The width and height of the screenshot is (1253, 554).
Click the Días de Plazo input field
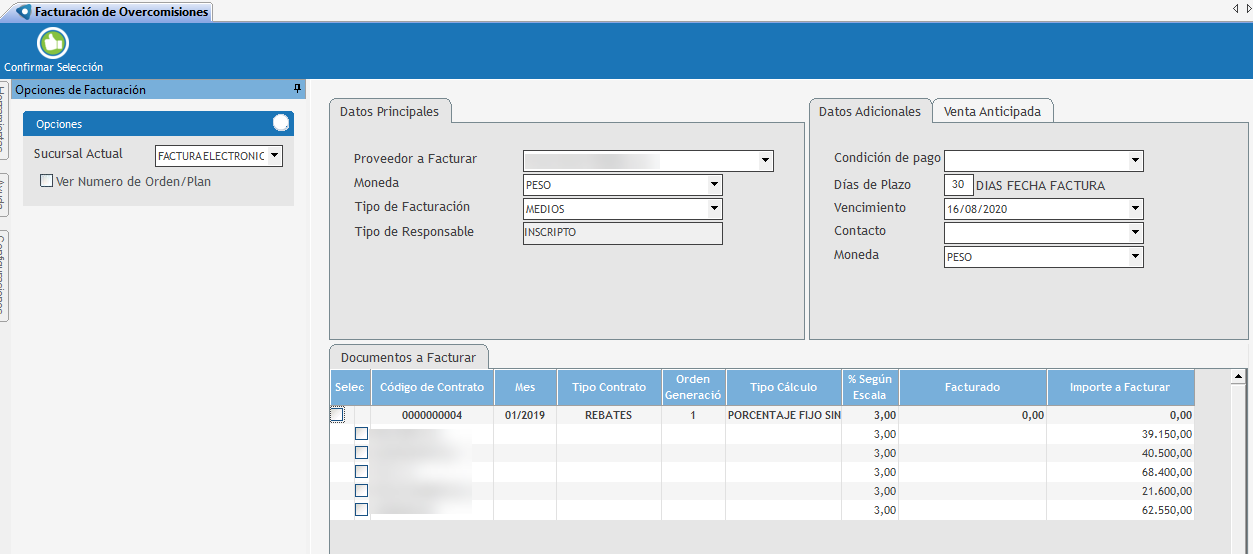(958, 185)
